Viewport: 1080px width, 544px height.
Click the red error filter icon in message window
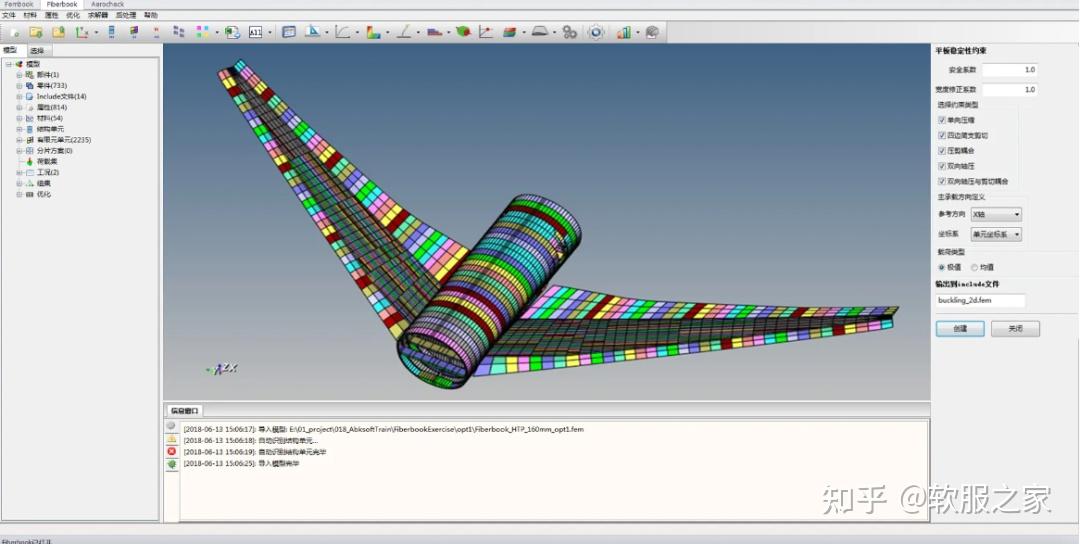(172, 452)
